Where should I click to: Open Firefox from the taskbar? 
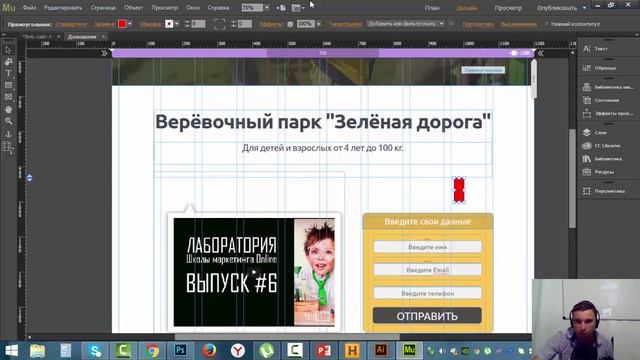click(x=209, y=350)
